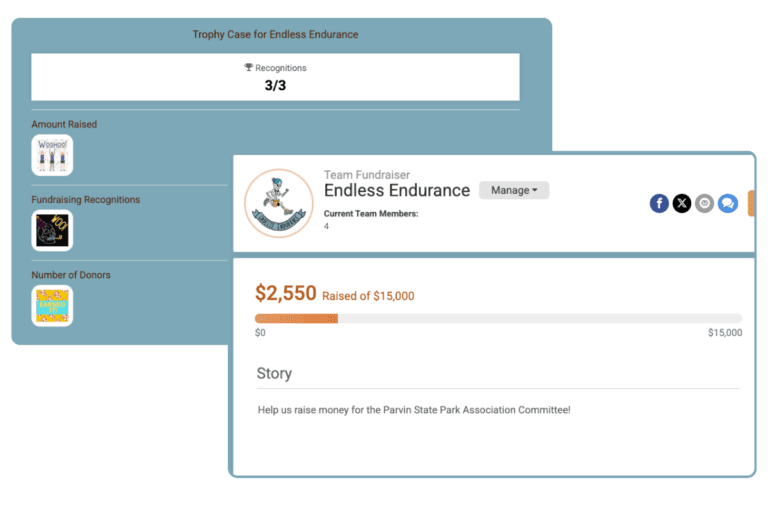
Task: Open the Earned It donors badge
Action: pos(52,306)
